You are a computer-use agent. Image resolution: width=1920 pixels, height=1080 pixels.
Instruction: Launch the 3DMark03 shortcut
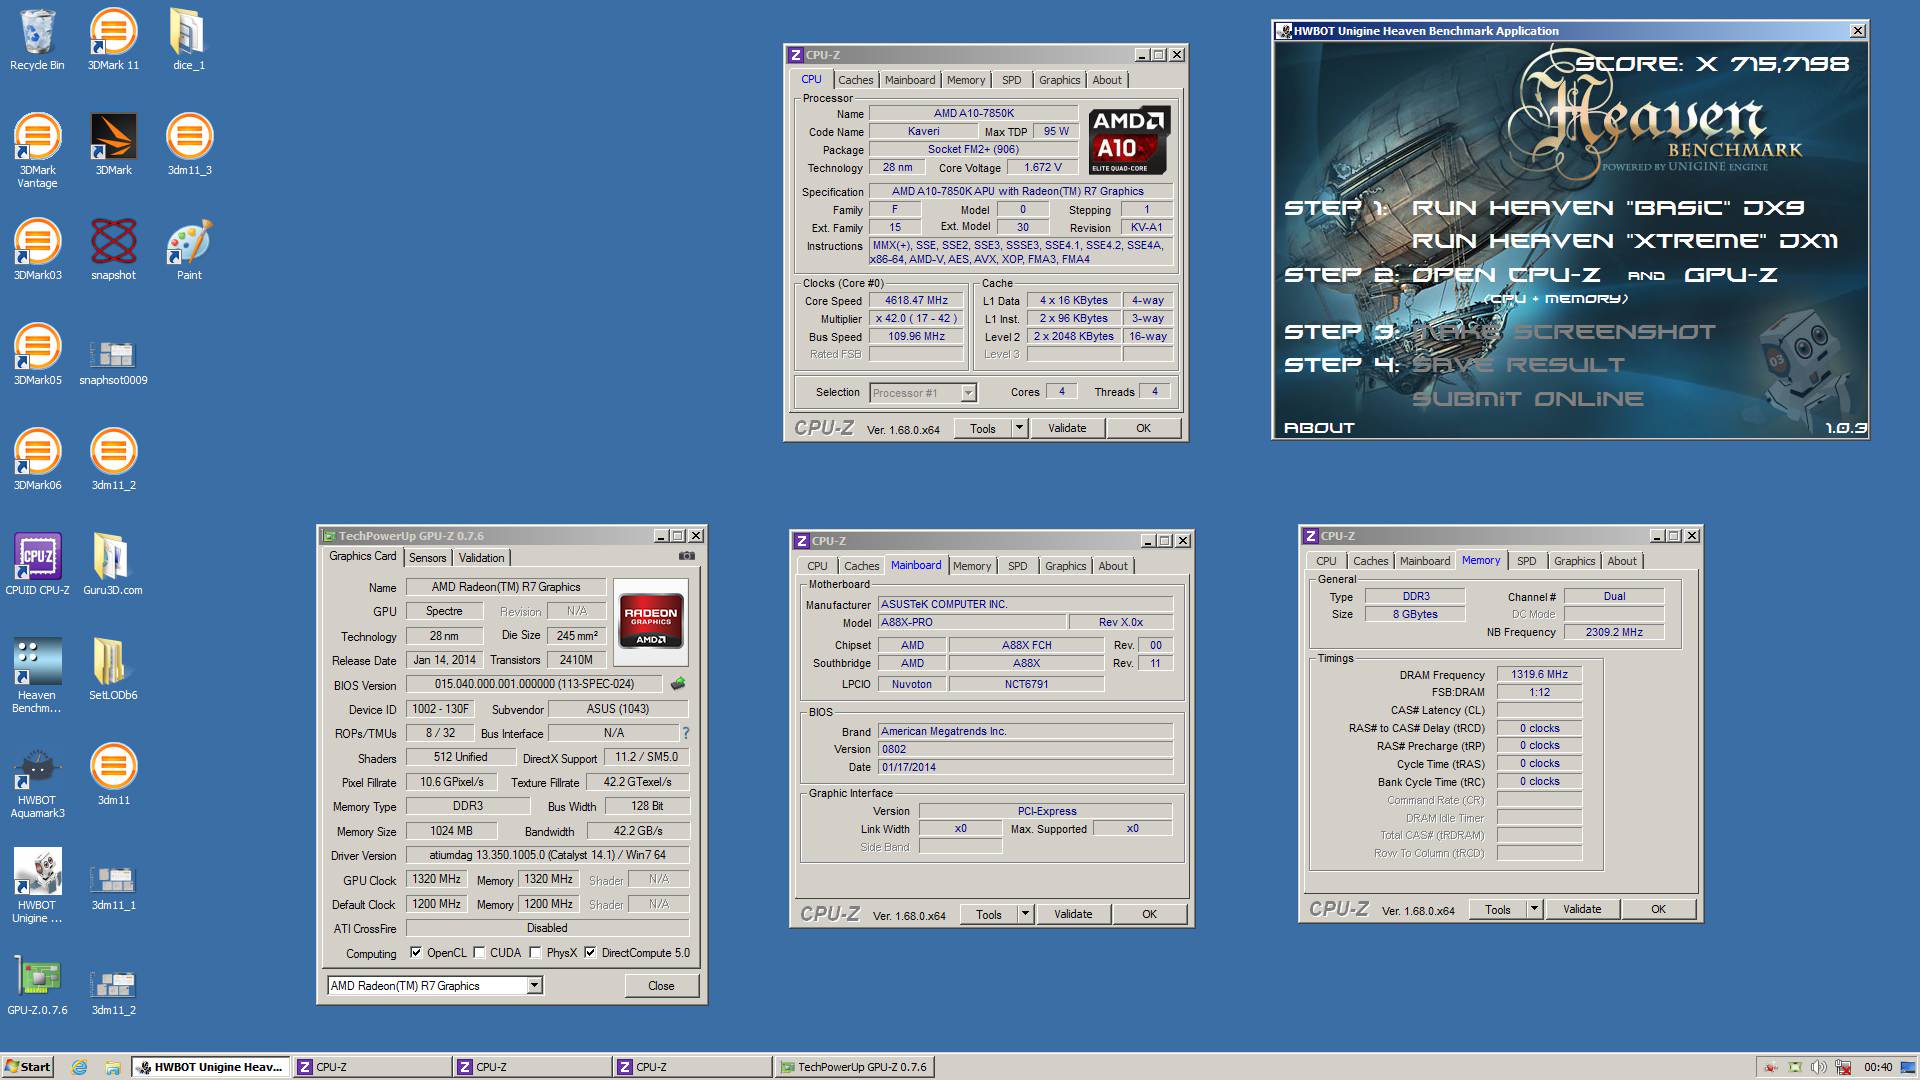click(37, 250)
